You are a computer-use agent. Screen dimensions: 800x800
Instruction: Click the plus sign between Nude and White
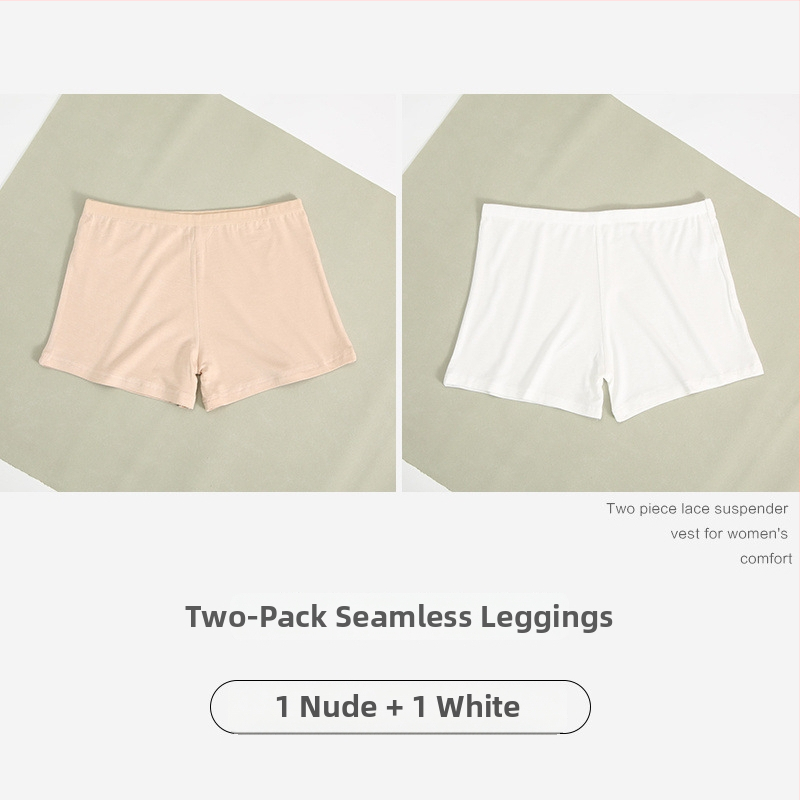coord(394,708)
